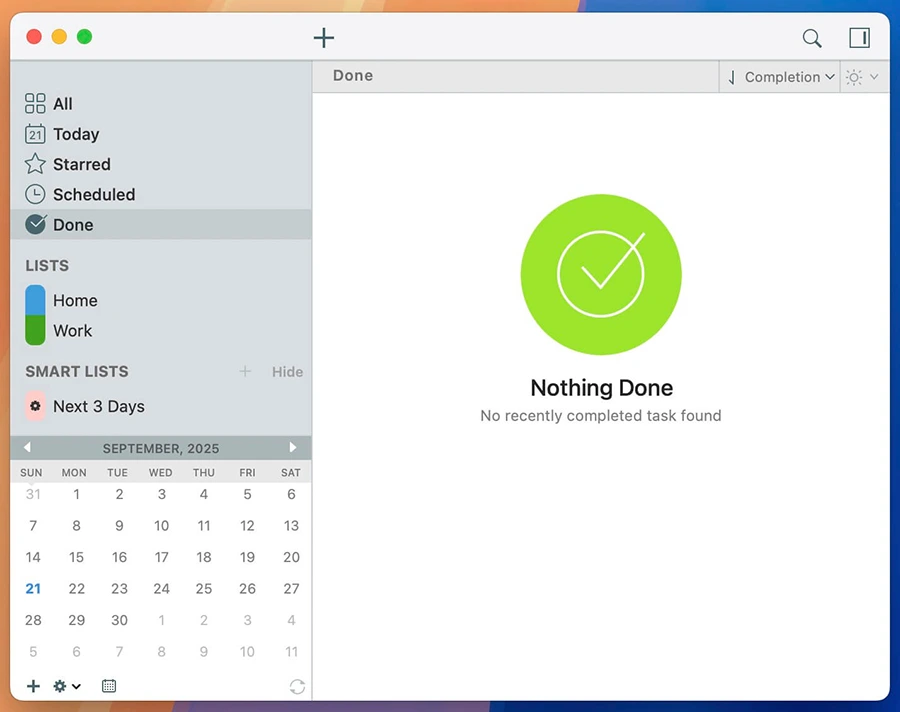Add a new smart list with the plus icon

tap(245, 372)
